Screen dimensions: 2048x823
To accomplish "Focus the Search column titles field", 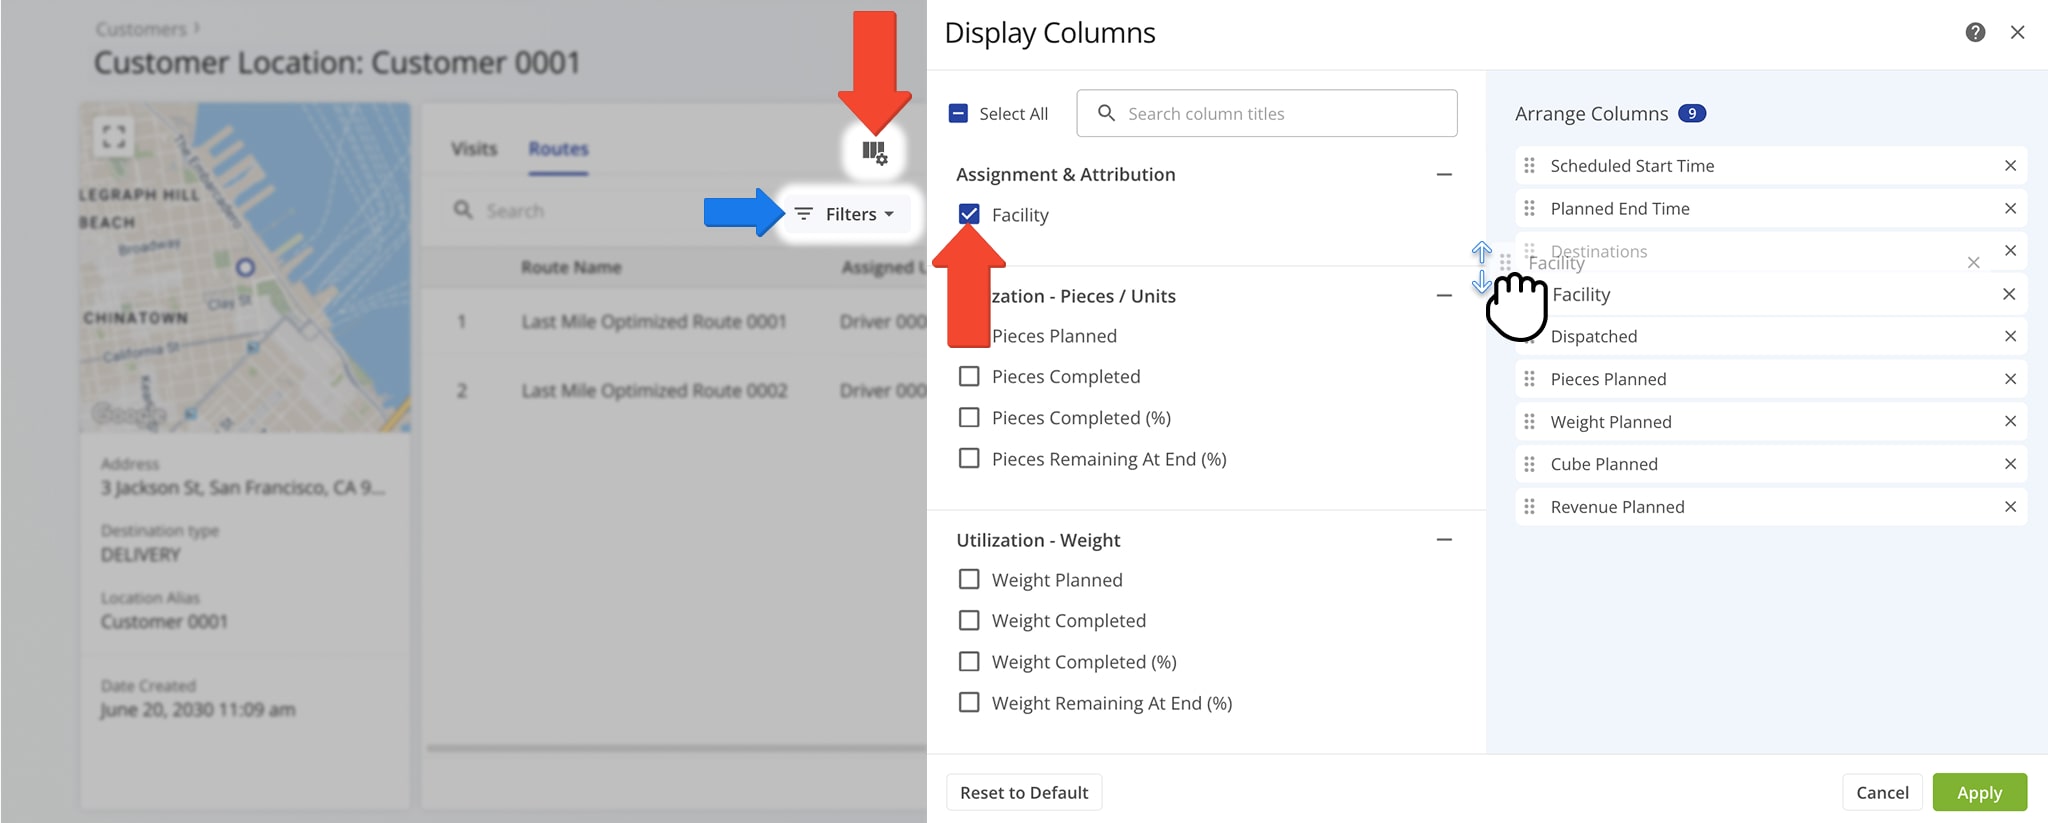I will pos(1267,113).
